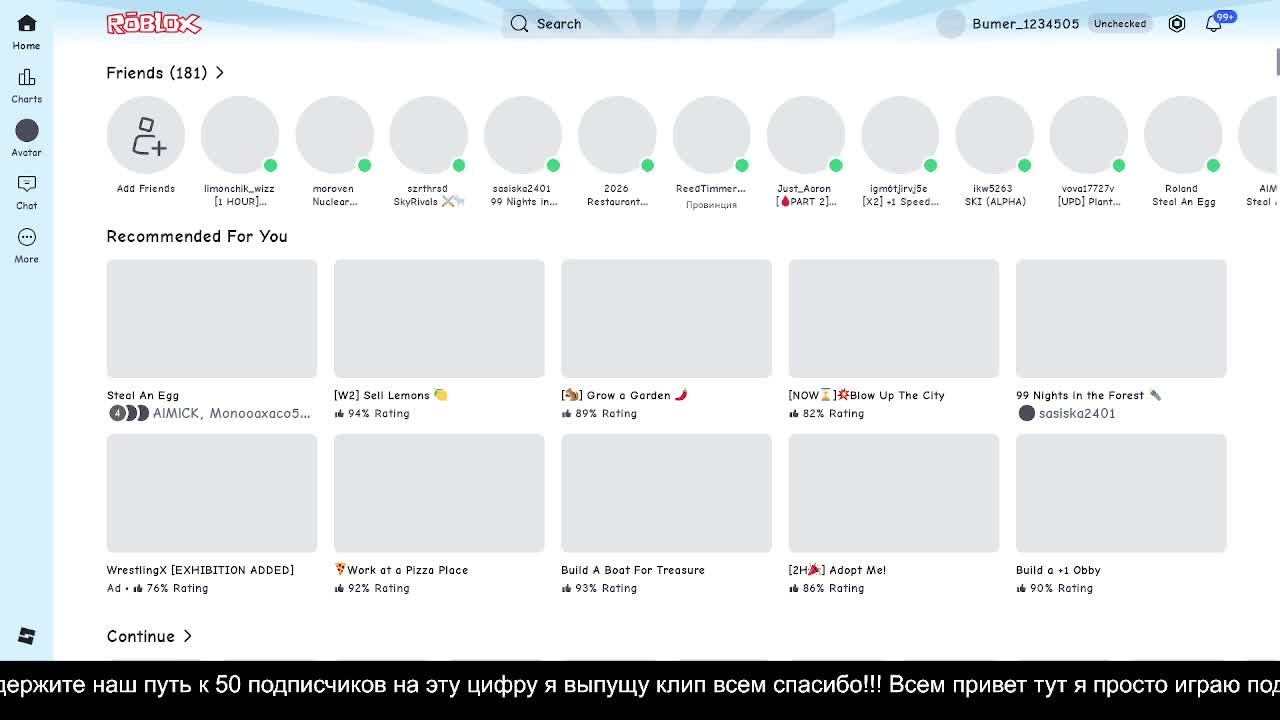Open friend moroven's avatar
1280x720 pixels.
pos(334,136)
